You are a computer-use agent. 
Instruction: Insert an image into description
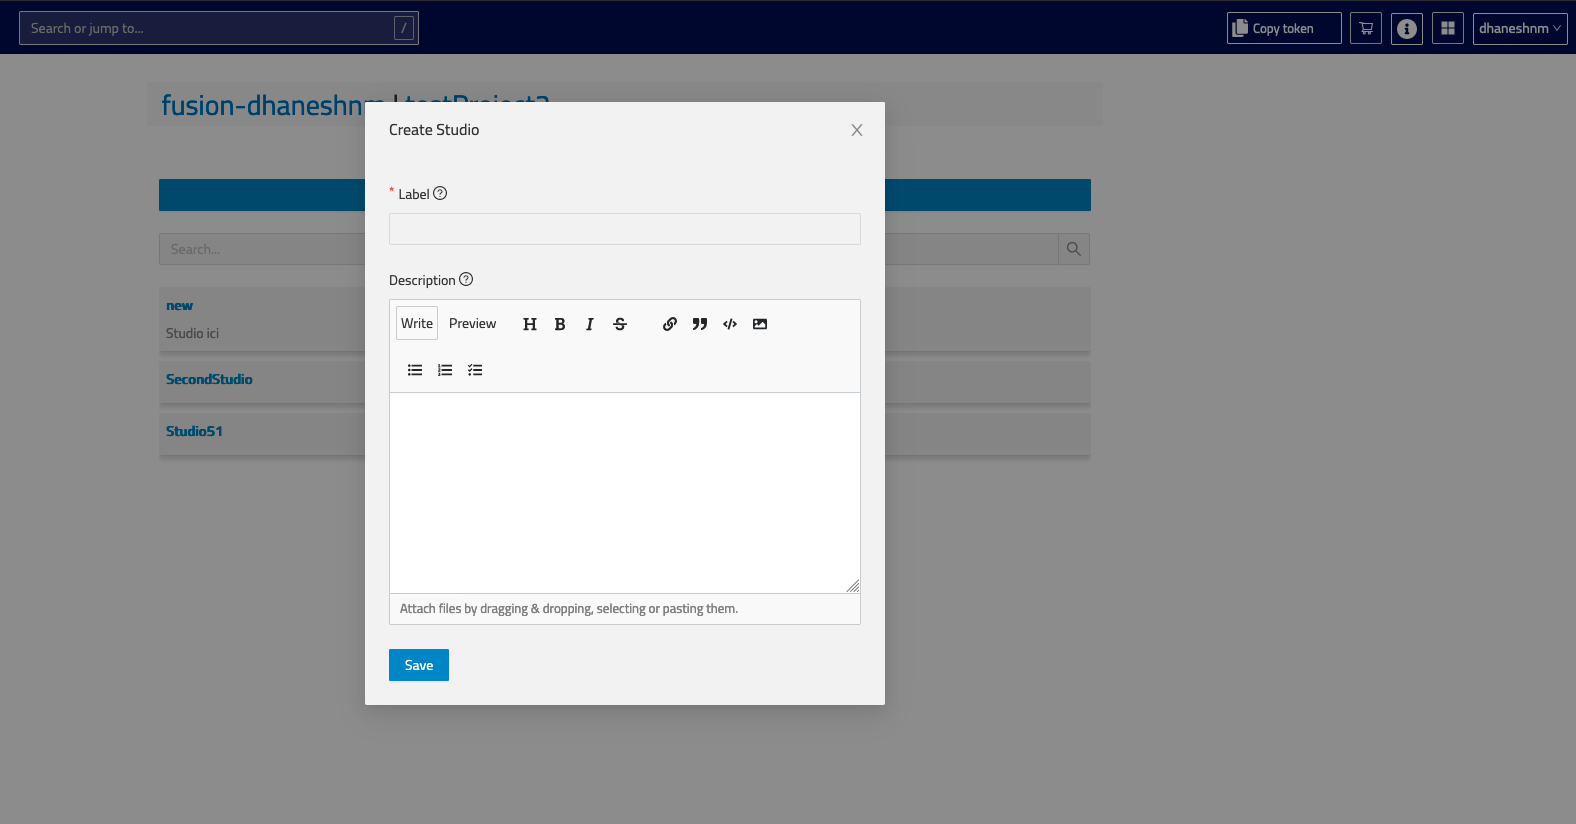click(760, 324)
